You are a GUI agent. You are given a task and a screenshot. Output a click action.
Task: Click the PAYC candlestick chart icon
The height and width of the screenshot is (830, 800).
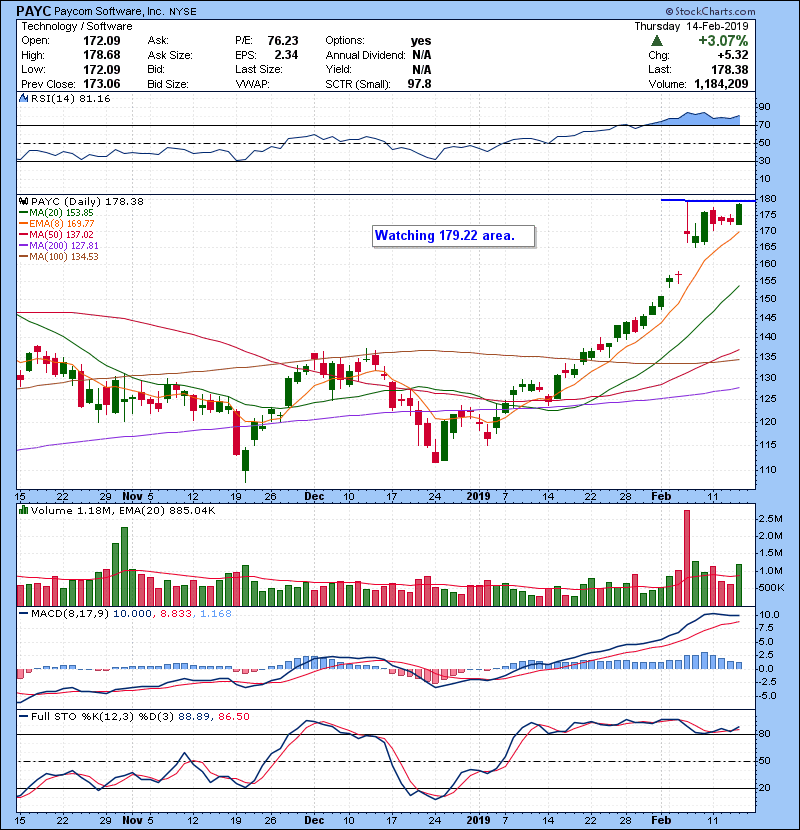point(23,201)
